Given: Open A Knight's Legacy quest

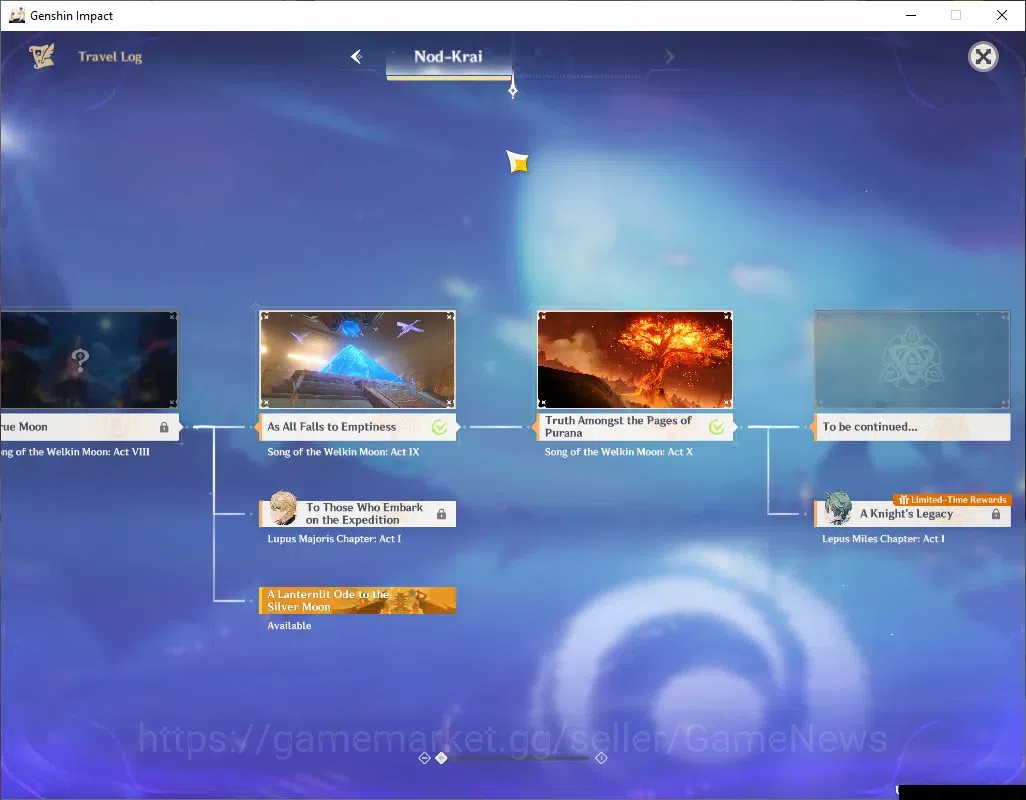Looking at the screenshot, I should (912, 513).
